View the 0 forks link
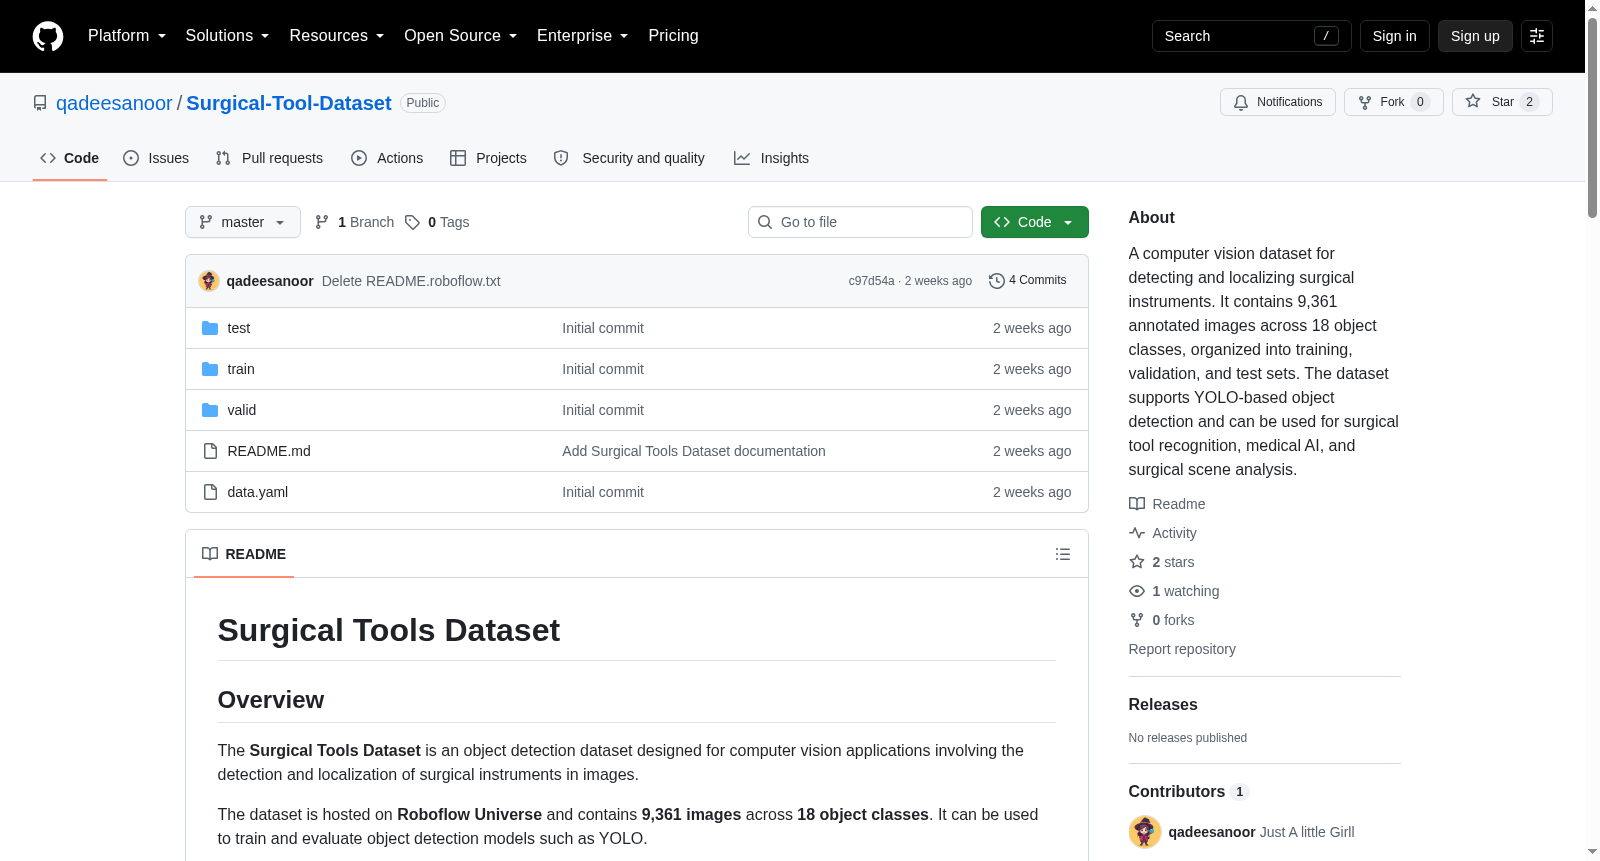The height and width of the screenshot is (861, 1600). 1162,620
